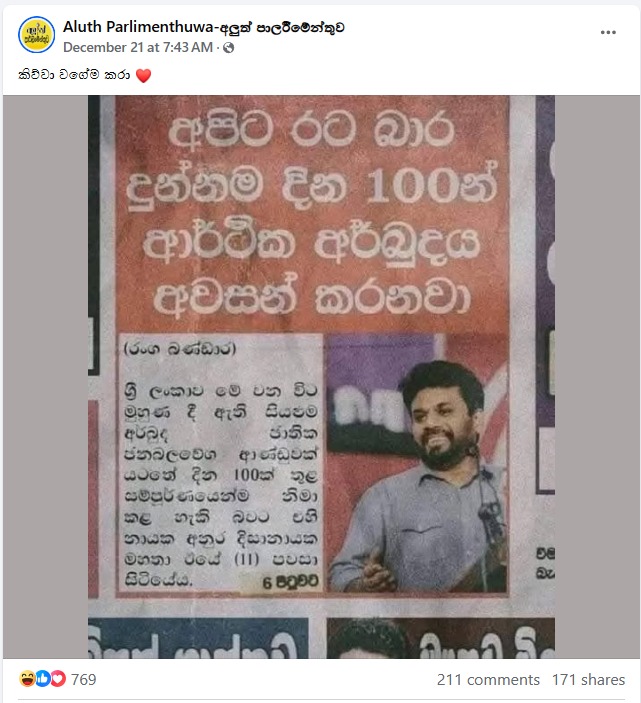Open the December 21 at 7:43 AM timestamp
Screen dimensions: 641x703
click(138, 48)
